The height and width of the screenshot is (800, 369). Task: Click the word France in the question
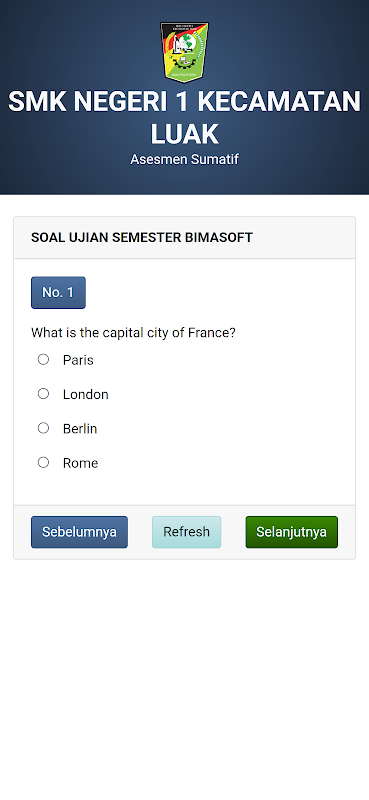[212, 333]
